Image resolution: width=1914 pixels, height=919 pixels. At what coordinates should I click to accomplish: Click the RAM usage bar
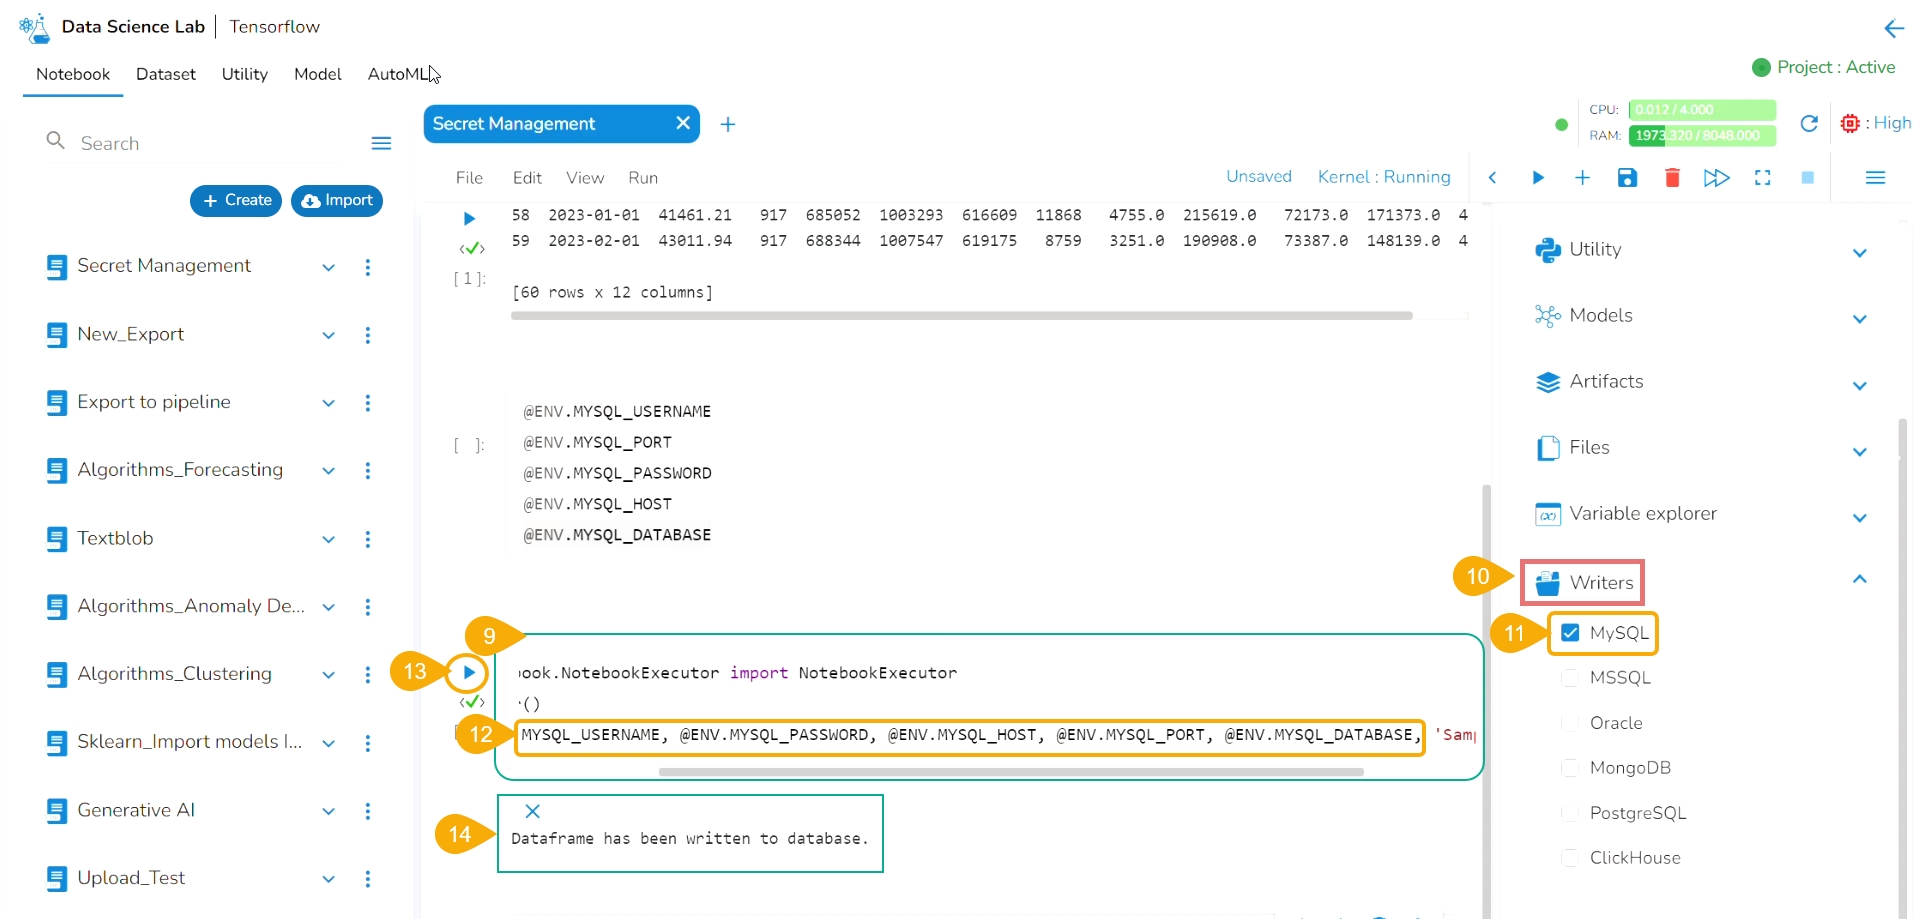(1702, 135)
